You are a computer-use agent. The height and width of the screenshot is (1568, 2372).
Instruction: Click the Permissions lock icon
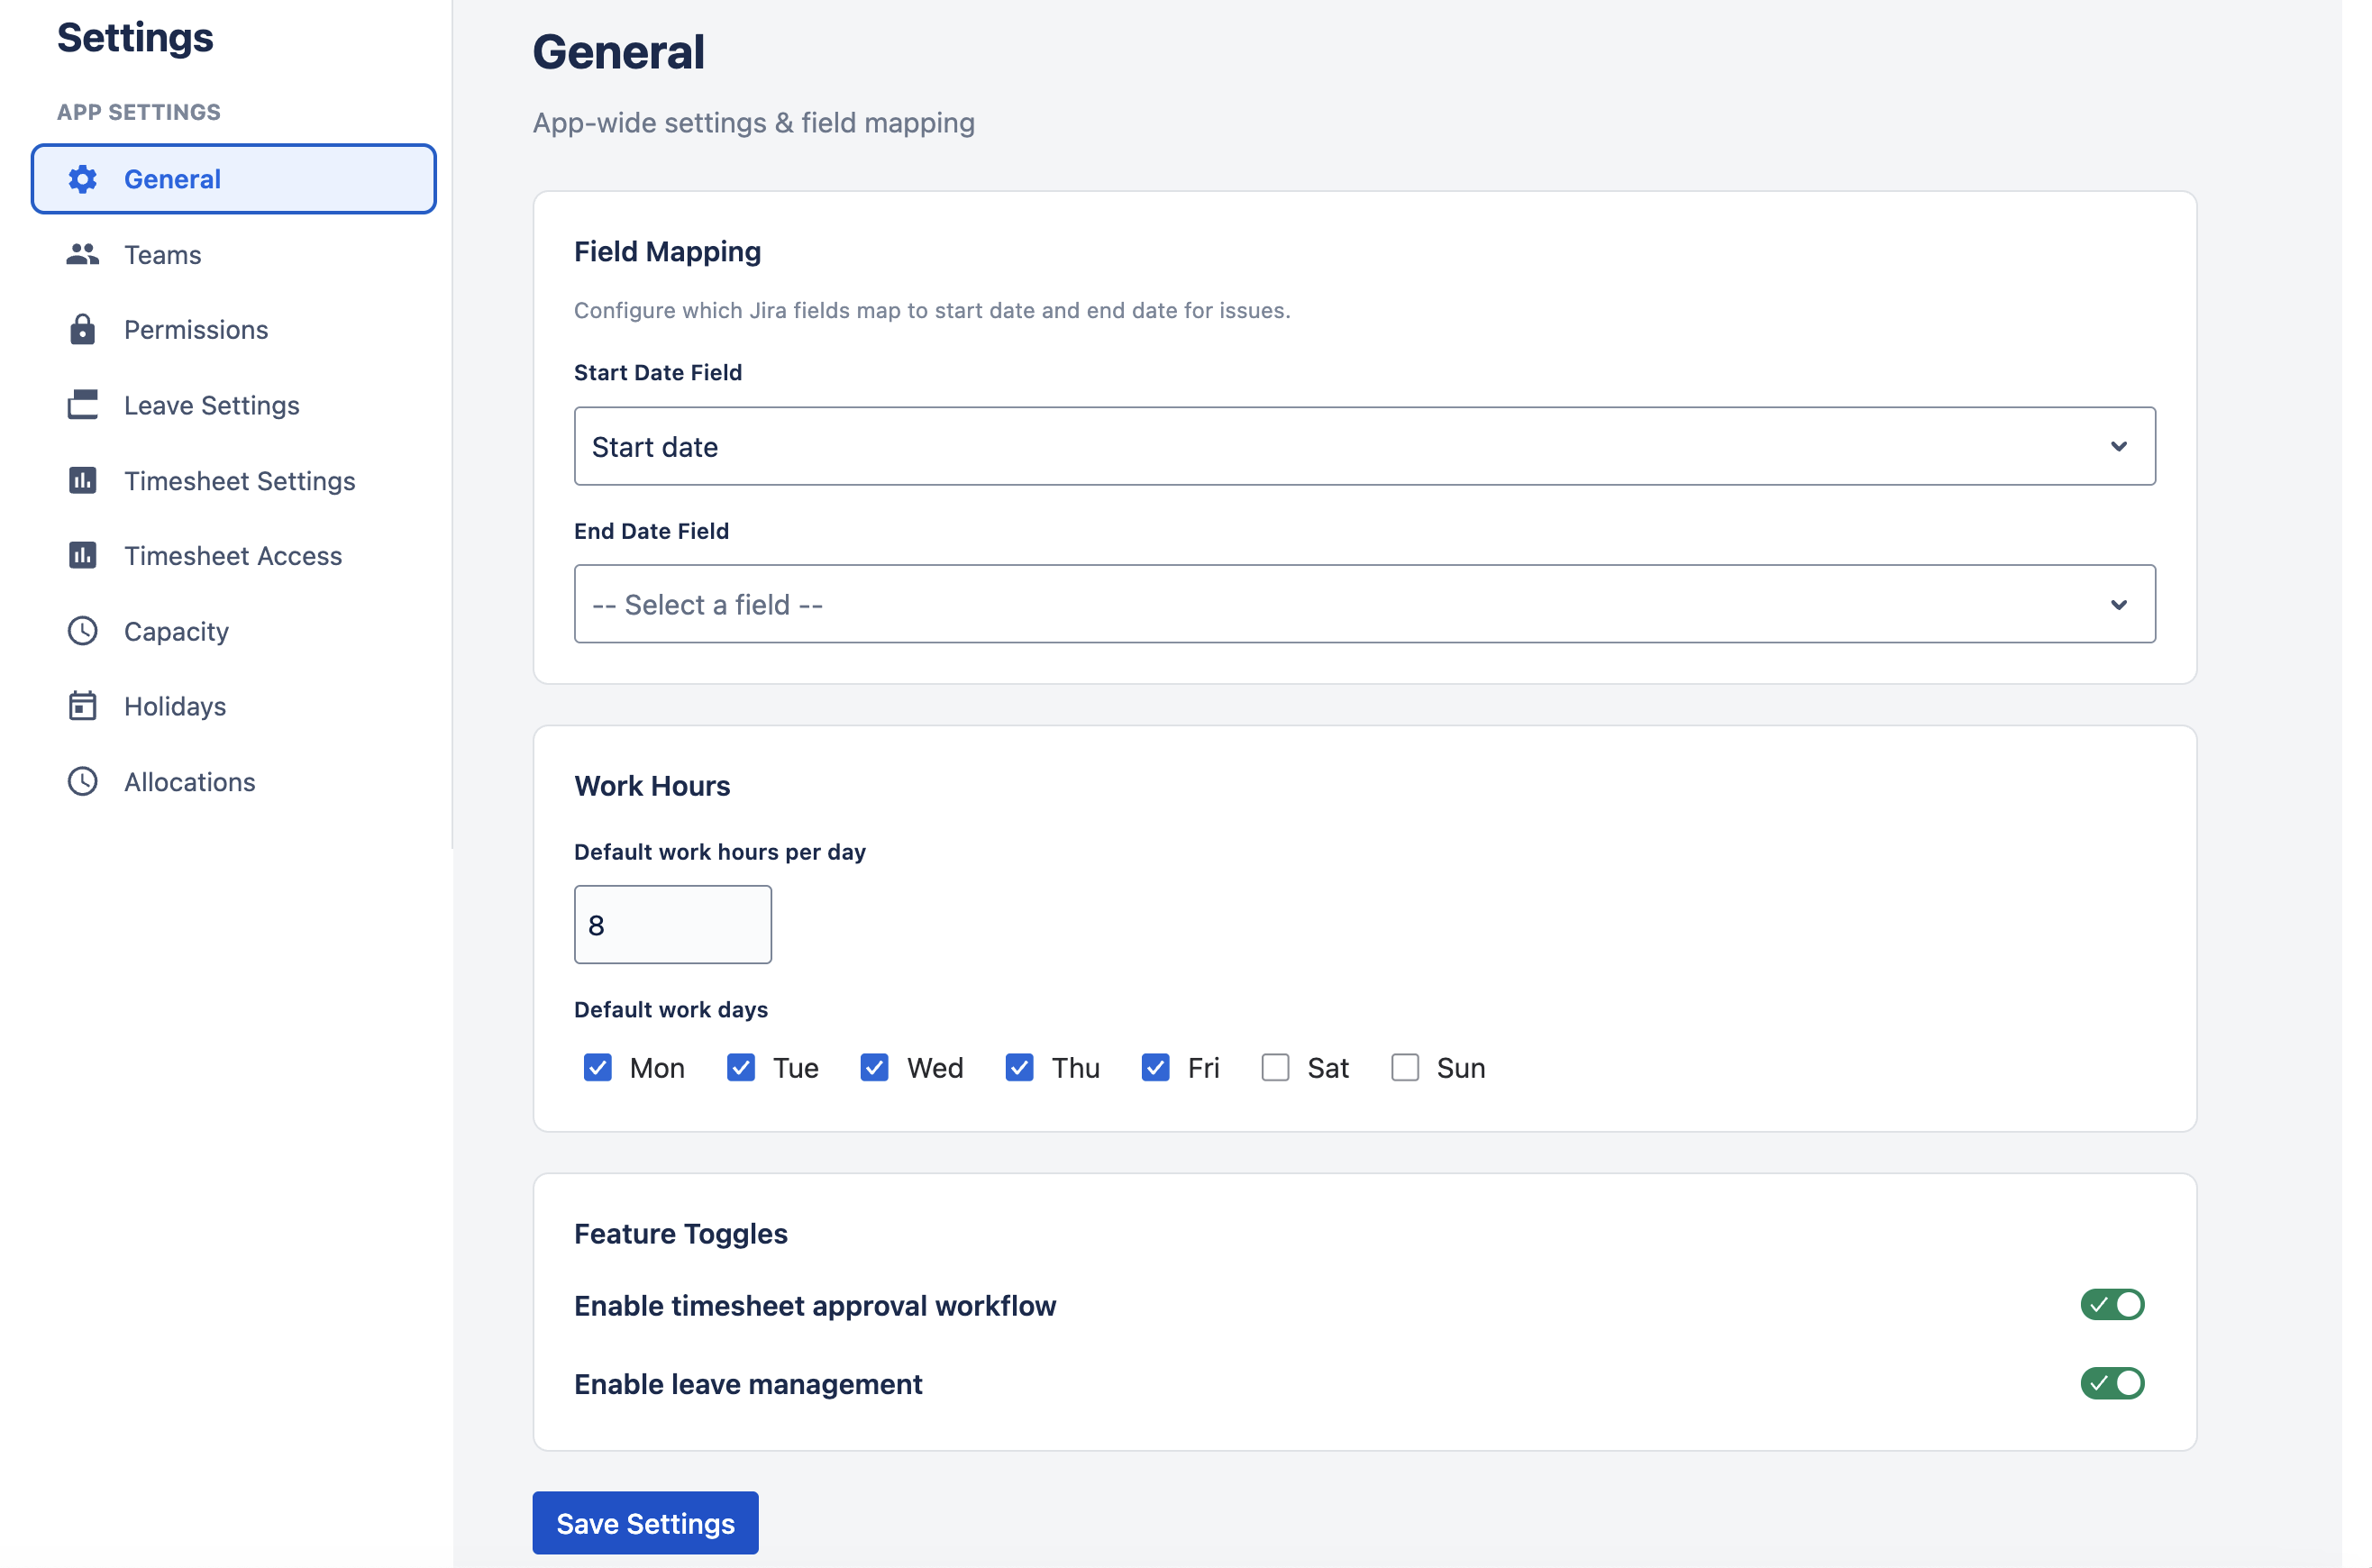tap(83, 329)
